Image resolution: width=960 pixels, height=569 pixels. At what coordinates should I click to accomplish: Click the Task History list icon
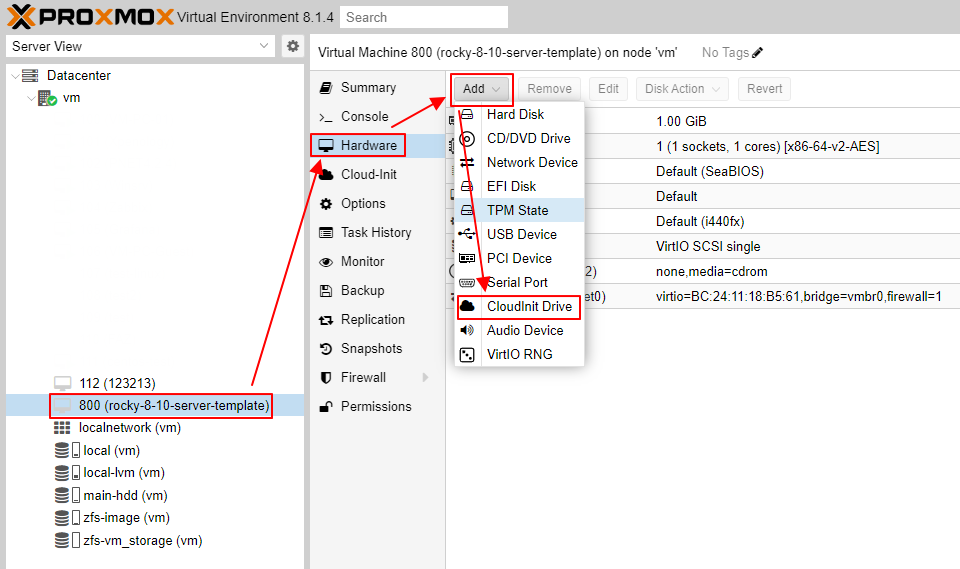[x=326, y=233]
